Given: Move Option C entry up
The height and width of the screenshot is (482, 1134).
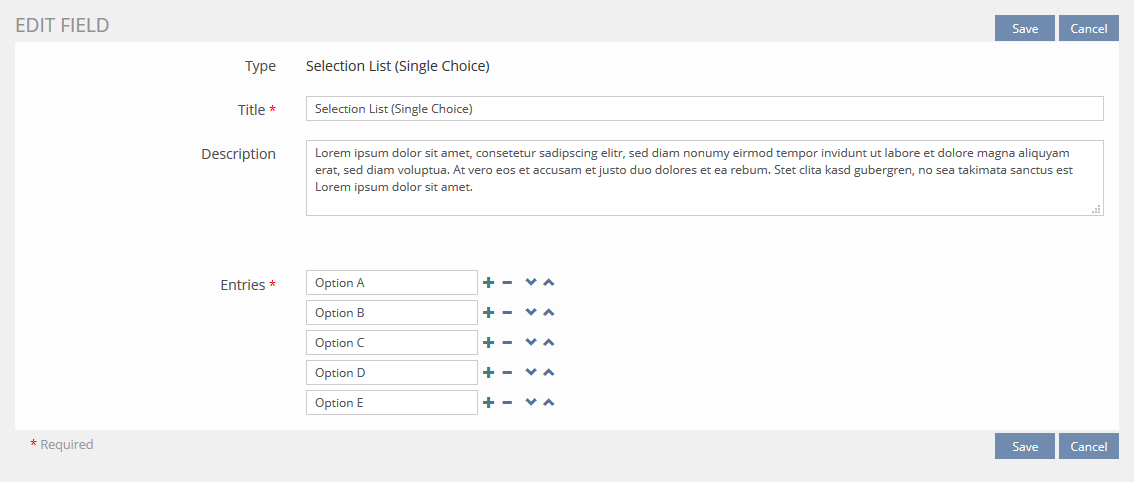Looking at the screenshot, I should coord(549,343).
